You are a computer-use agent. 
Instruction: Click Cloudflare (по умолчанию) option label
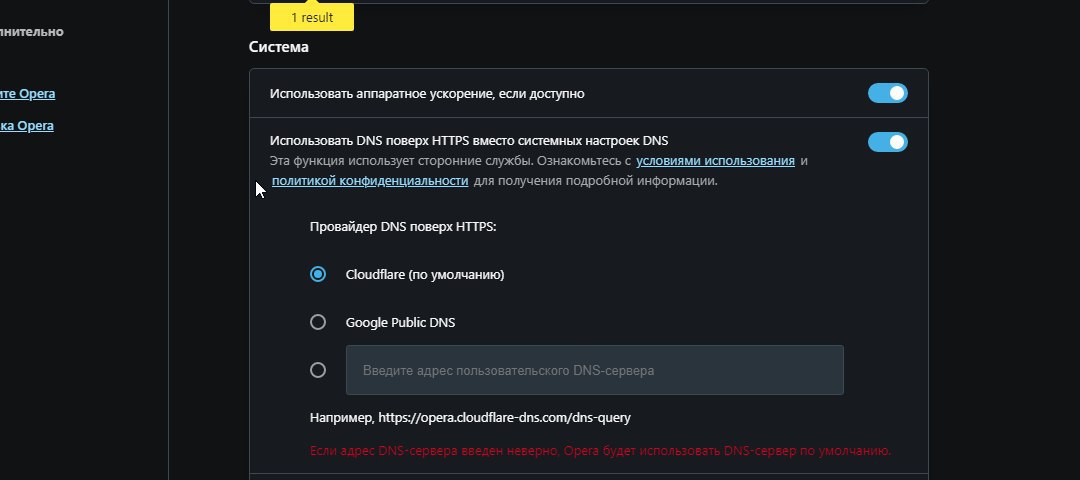point(425,275)
